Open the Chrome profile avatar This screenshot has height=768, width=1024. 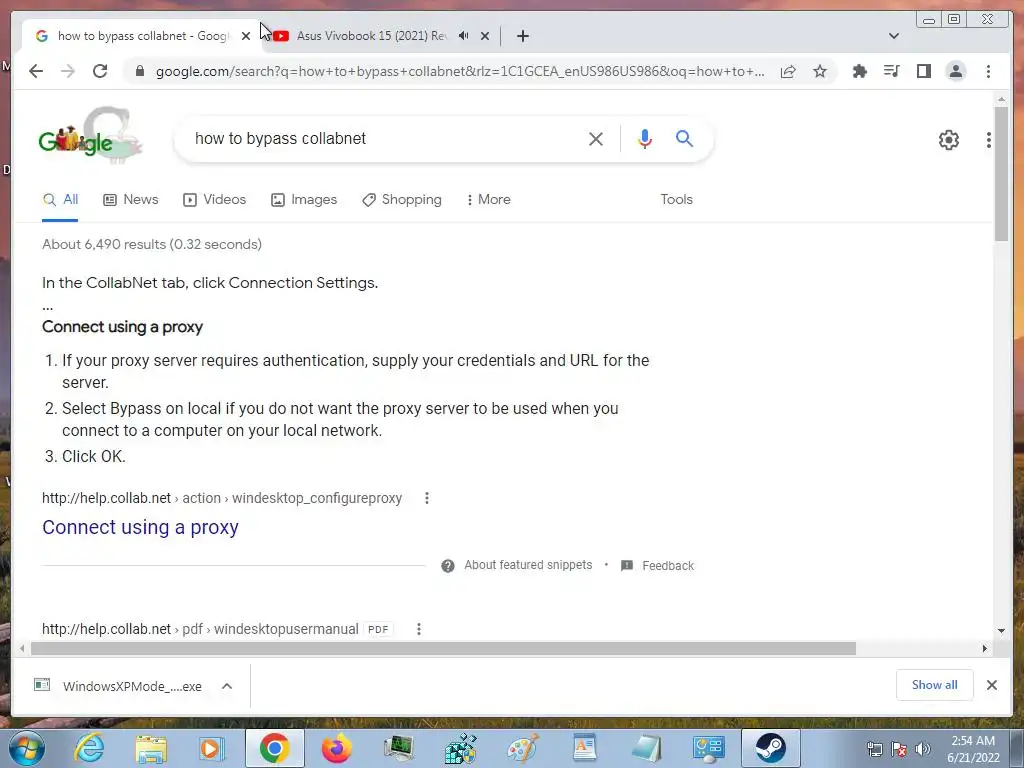[x=955, y=71]
